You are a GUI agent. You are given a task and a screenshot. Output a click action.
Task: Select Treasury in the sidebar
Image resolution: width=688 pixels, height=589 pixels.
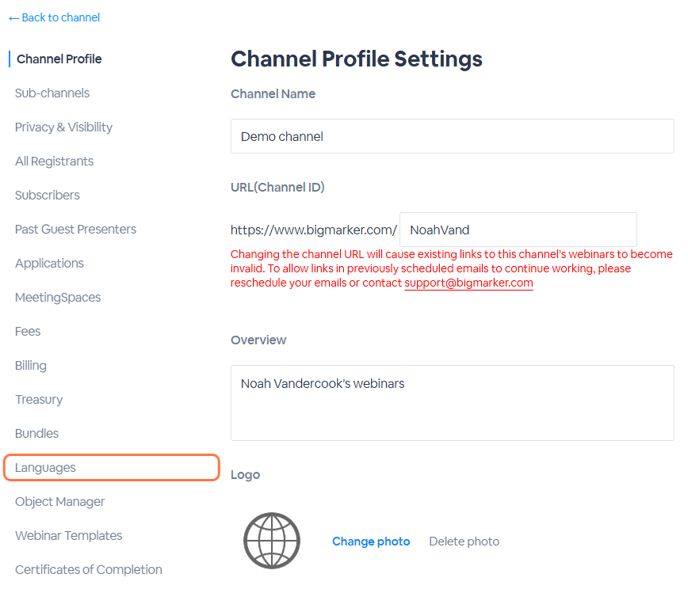tap(39, 399)
